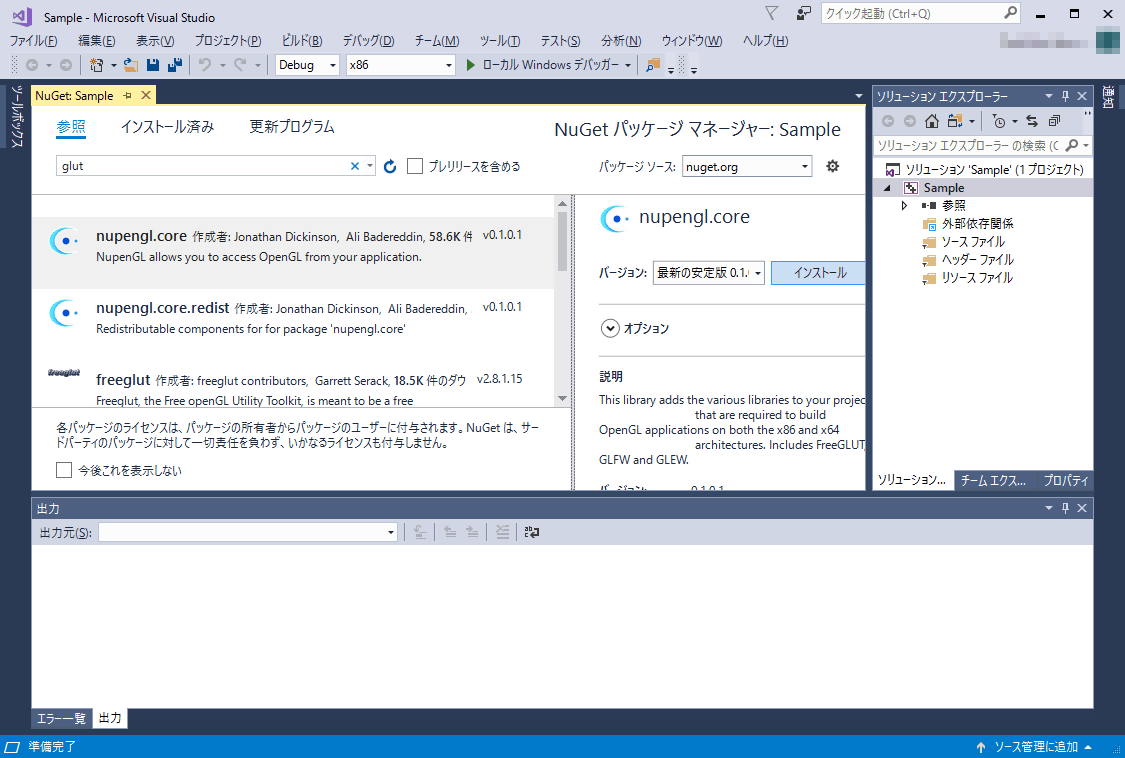1125x758 pixels.
Task: Click the Navigate Forward toolbar arrow
Action: click(x=65, y=65)
